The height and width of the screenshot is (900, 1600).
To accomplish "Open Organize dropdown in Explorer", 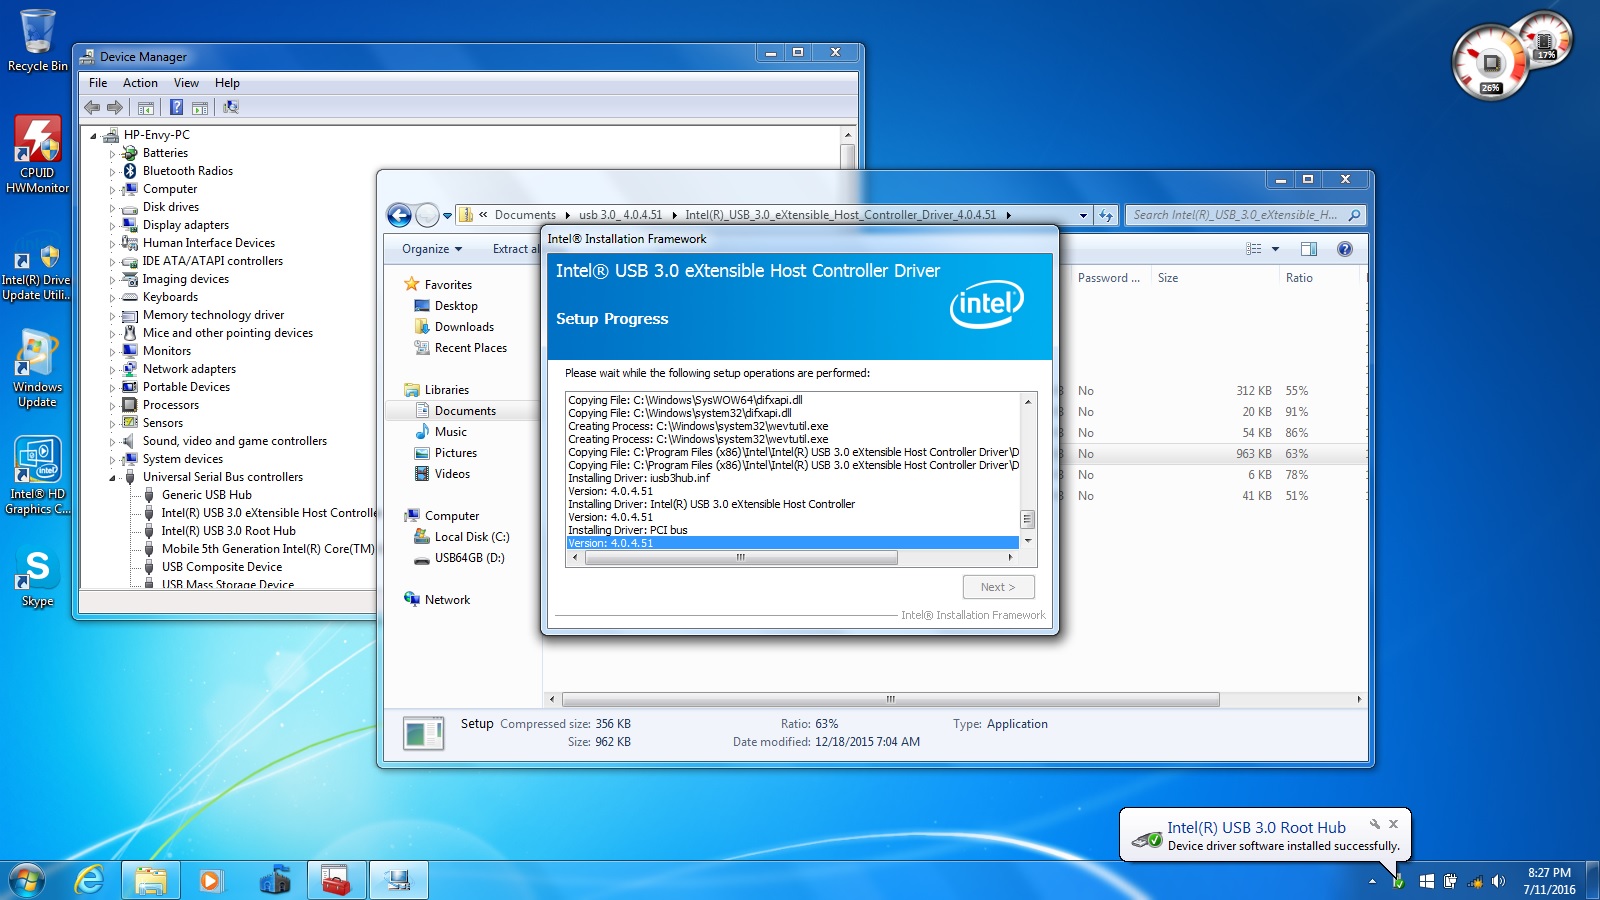I will [x=432, y=249].
